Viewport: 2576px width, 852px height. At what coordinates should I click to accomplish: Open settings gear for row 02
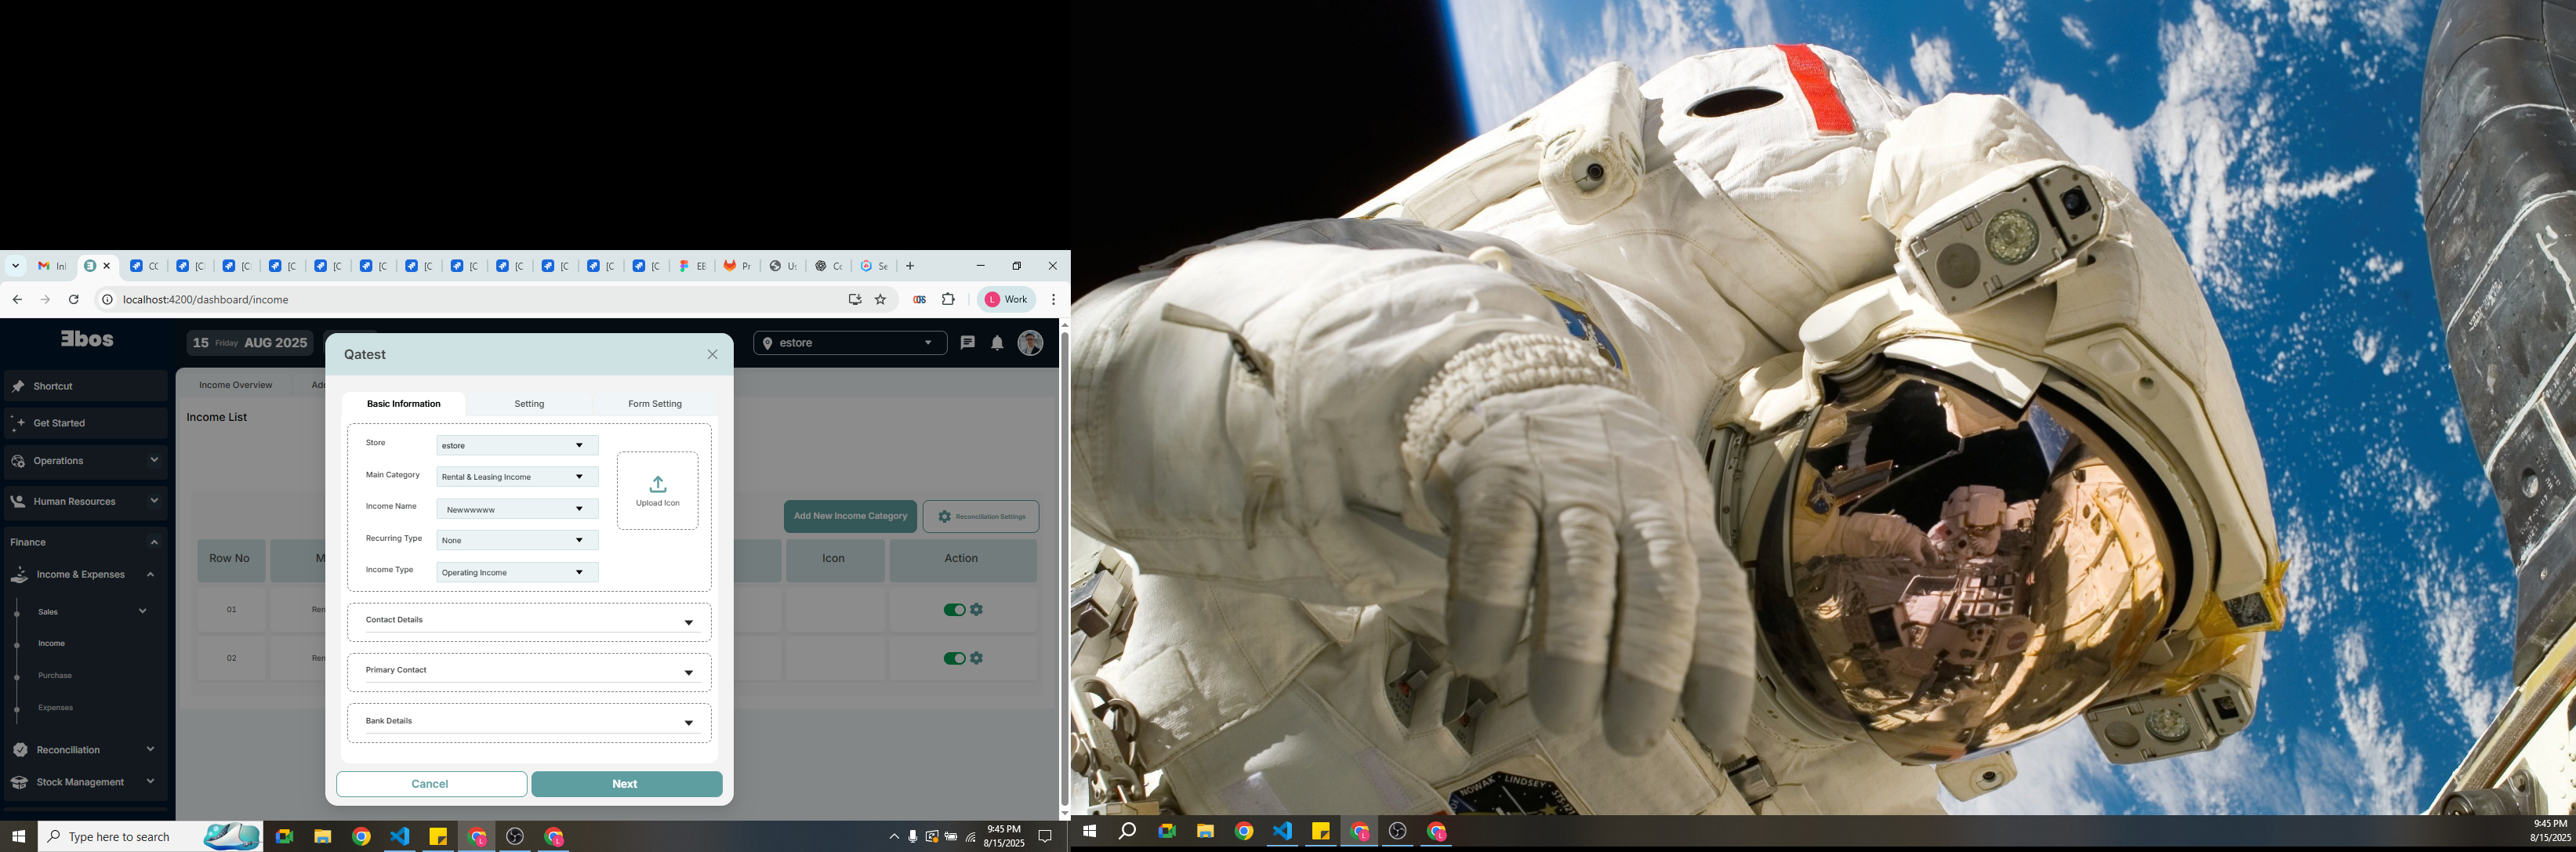point(977,658)
